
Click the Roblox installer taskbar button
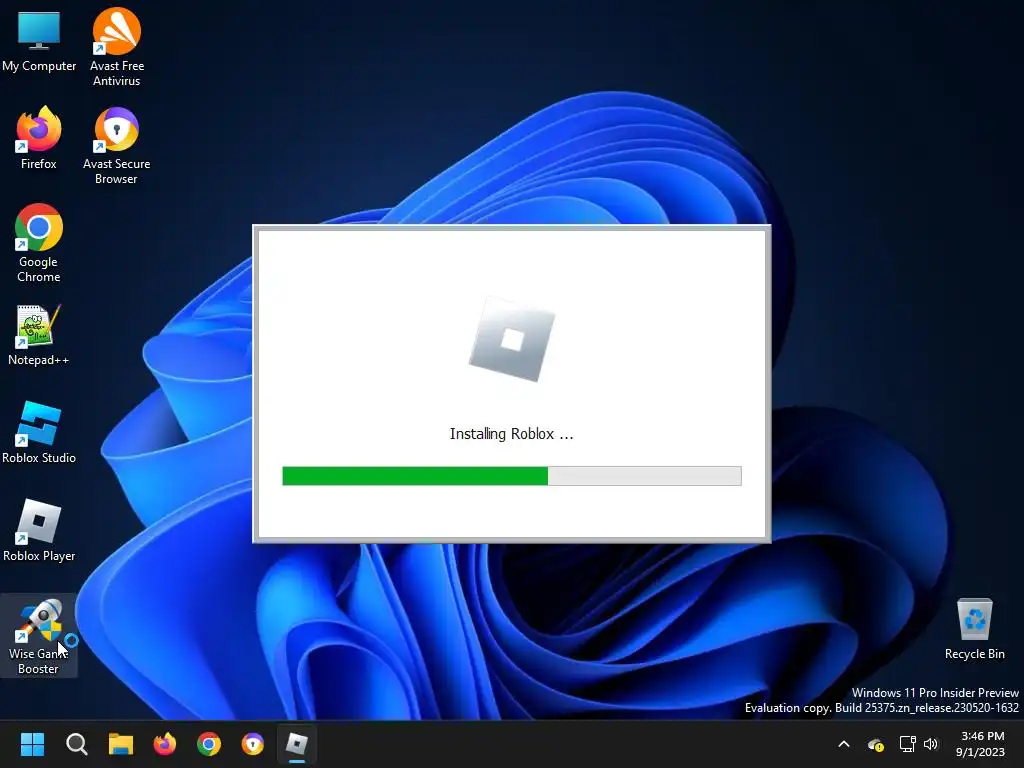click(x=297, y=744)
